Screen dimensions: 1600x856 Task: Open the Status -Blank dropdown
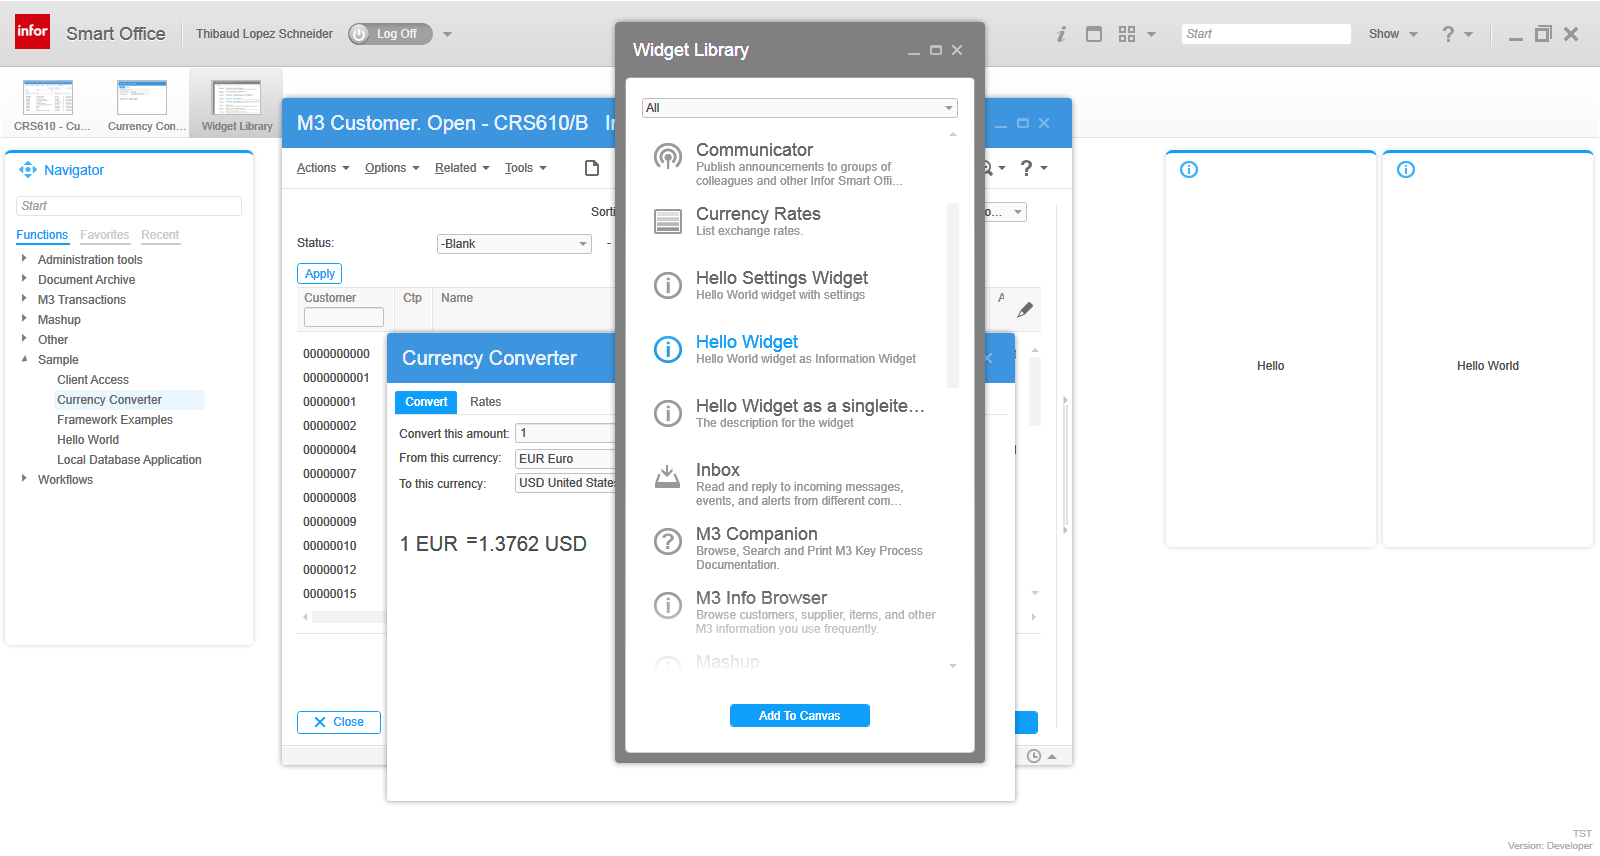[514, 244]
